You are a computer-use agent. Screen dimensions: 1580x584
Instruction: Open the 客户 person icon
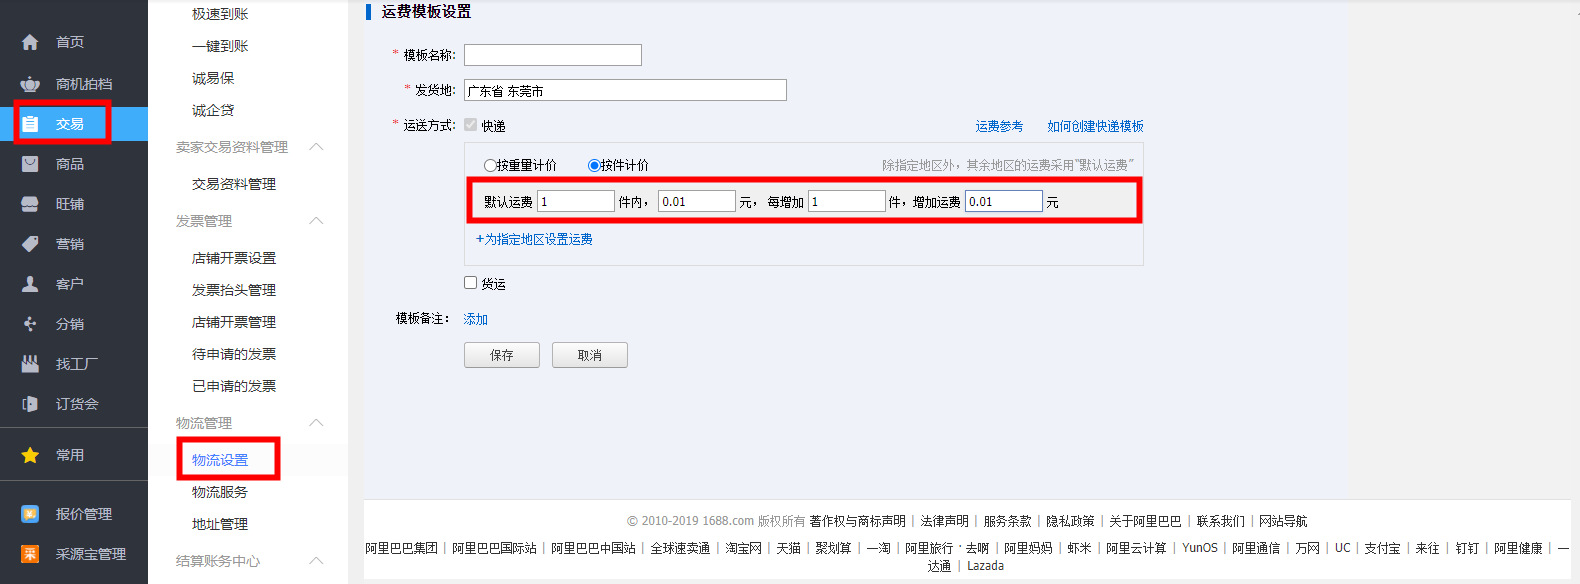point(30,284)
